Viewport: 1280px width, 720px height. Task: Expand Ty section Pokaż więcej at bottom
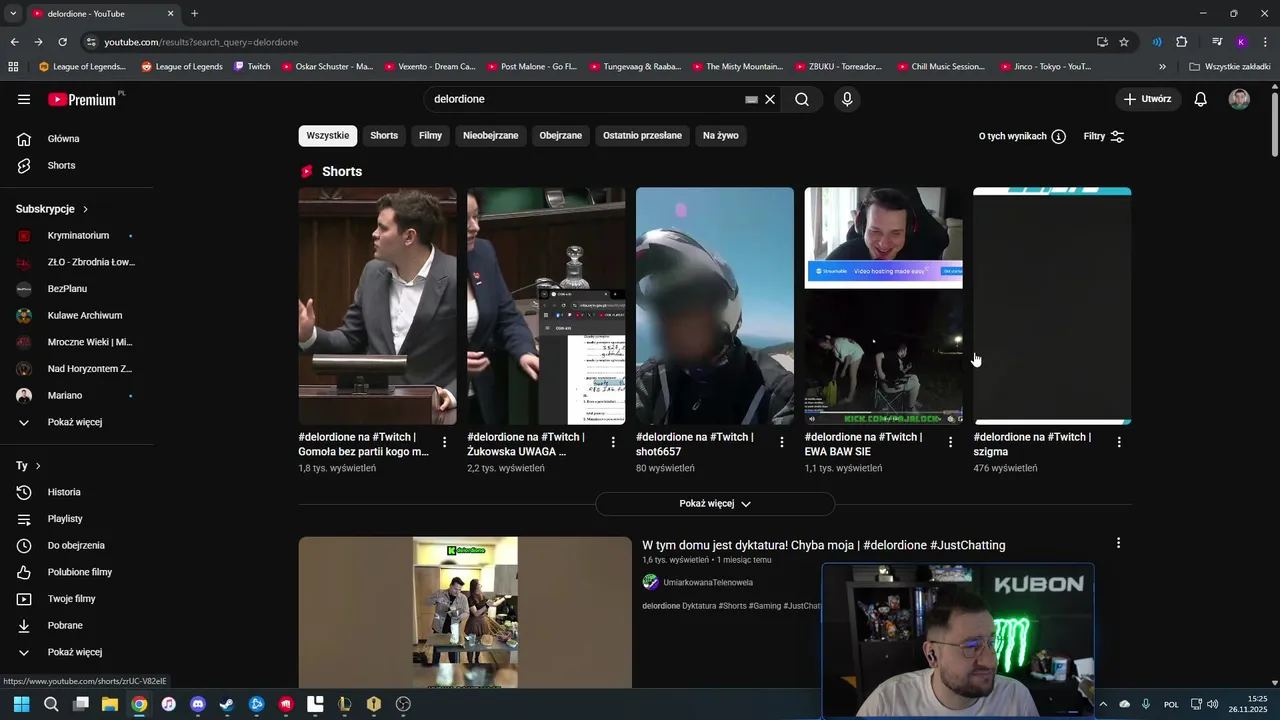tap(76, 652)
